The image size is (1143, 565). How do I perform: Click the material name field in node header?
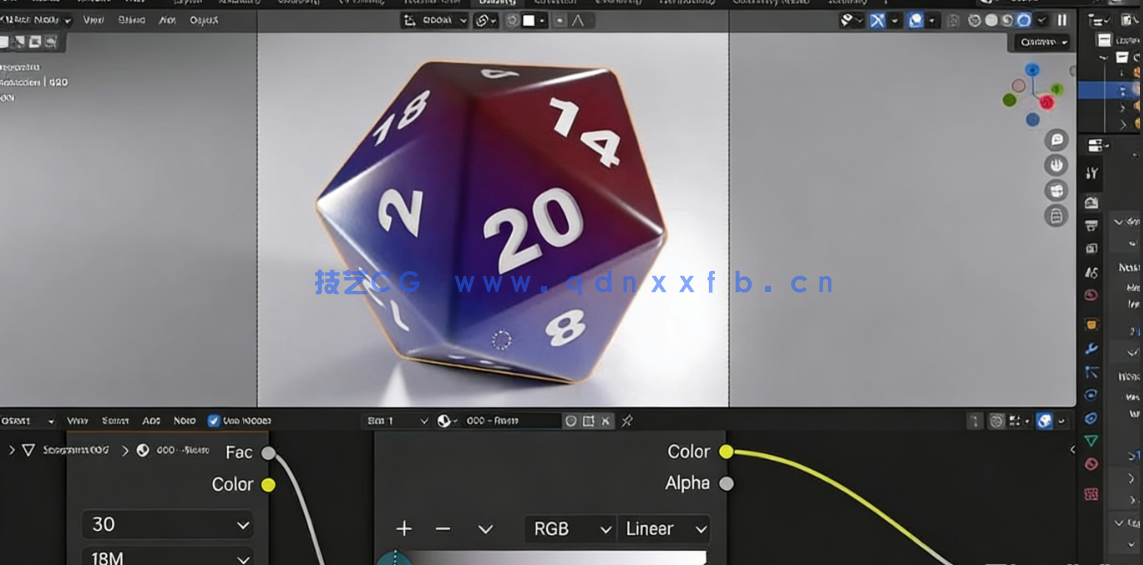(512, 421)
